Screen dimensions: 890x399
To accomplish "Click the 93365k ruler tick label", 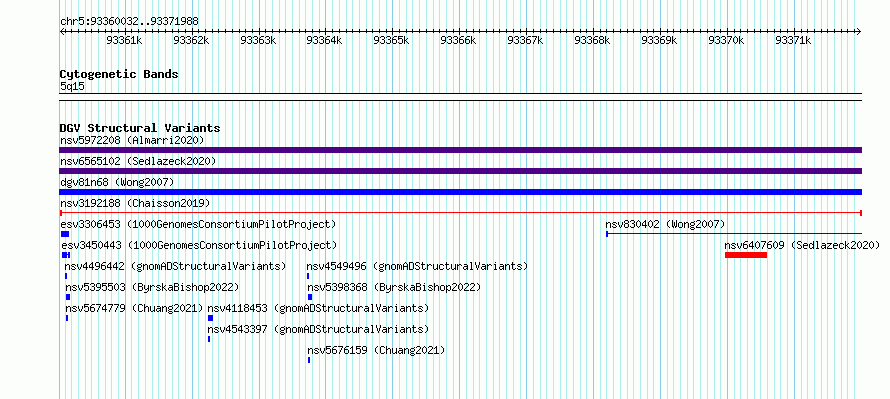I will [x=391, y=40].
